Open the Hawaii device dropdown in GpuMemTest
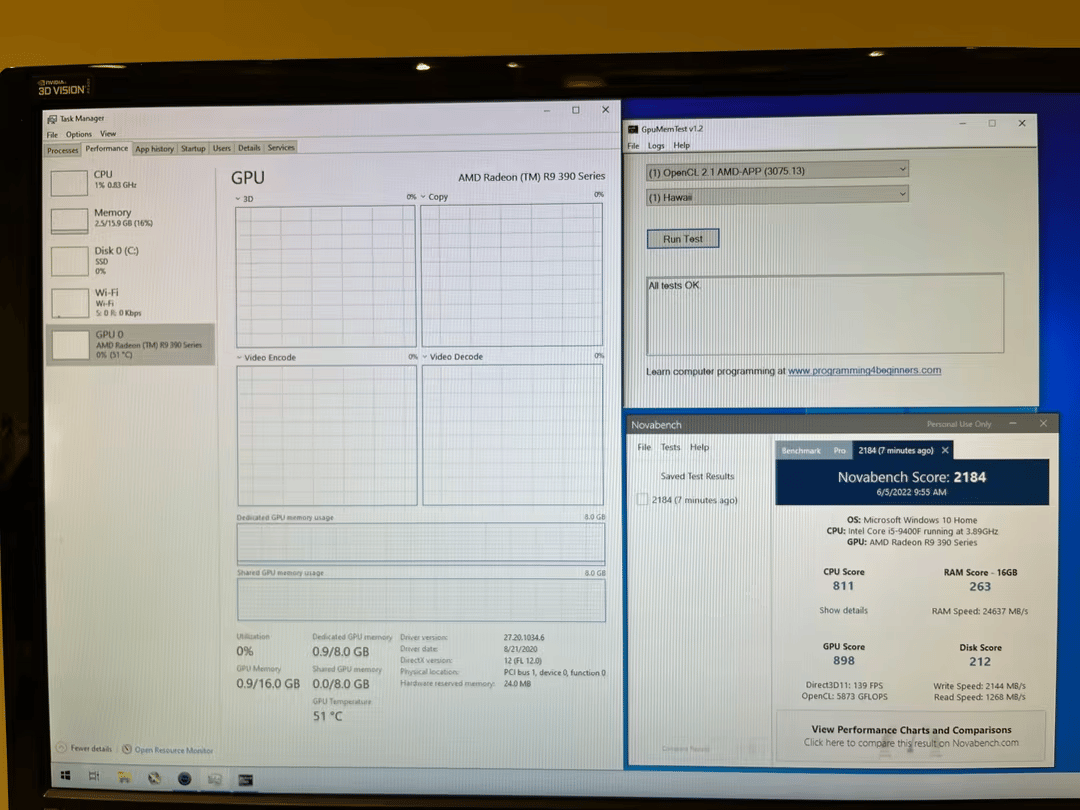 [x=777, y=196]
